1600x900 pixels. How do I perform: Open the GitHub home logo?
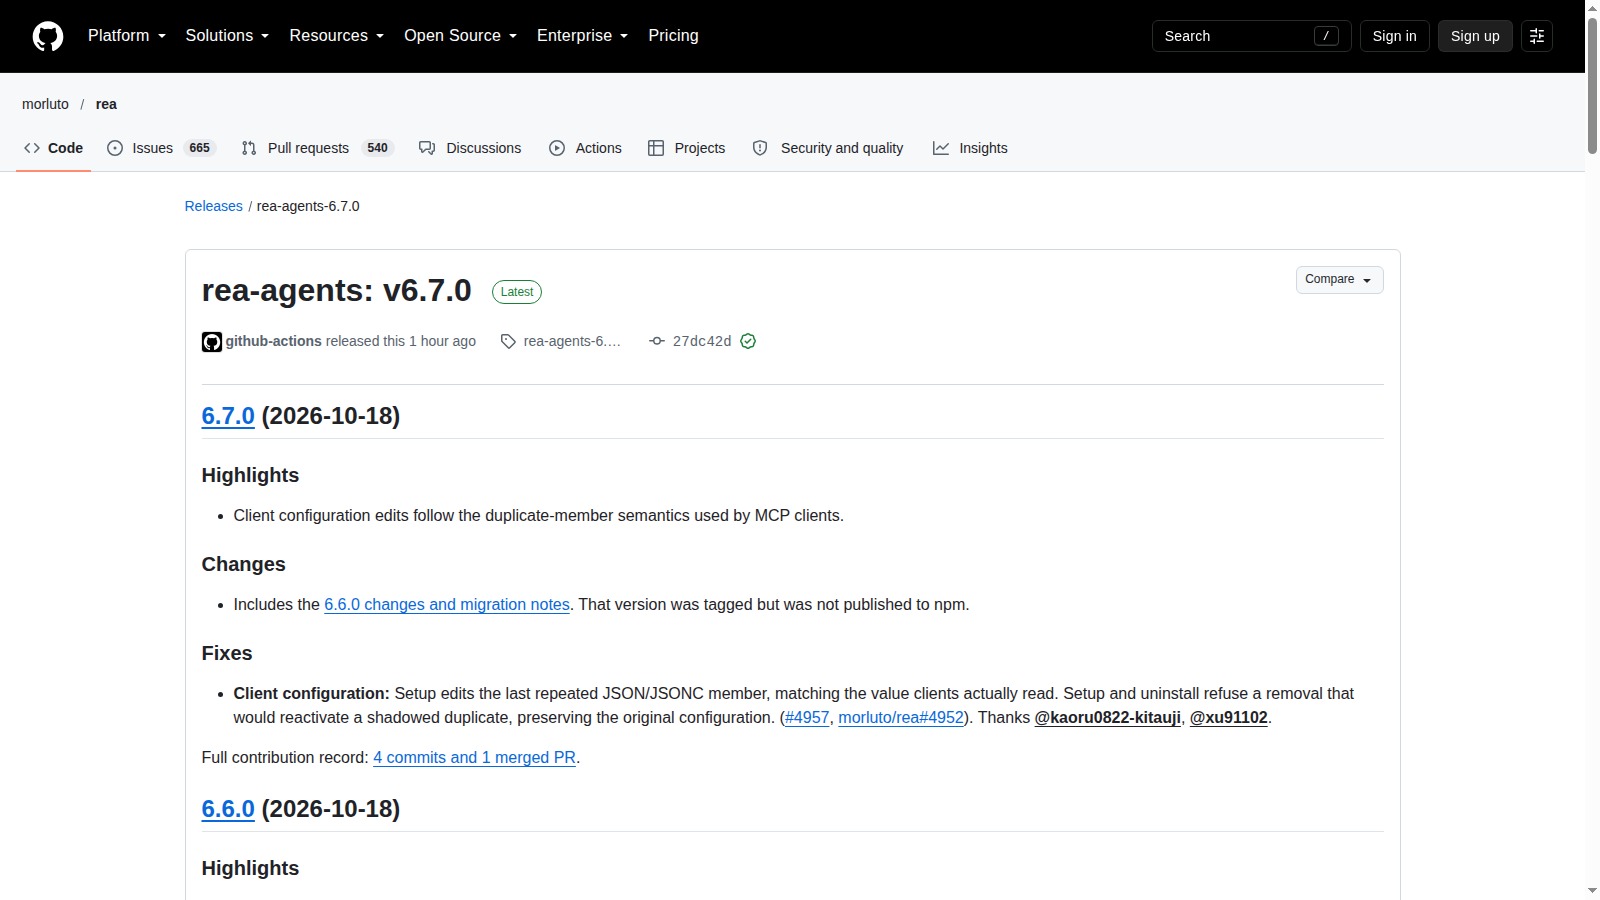48,36
